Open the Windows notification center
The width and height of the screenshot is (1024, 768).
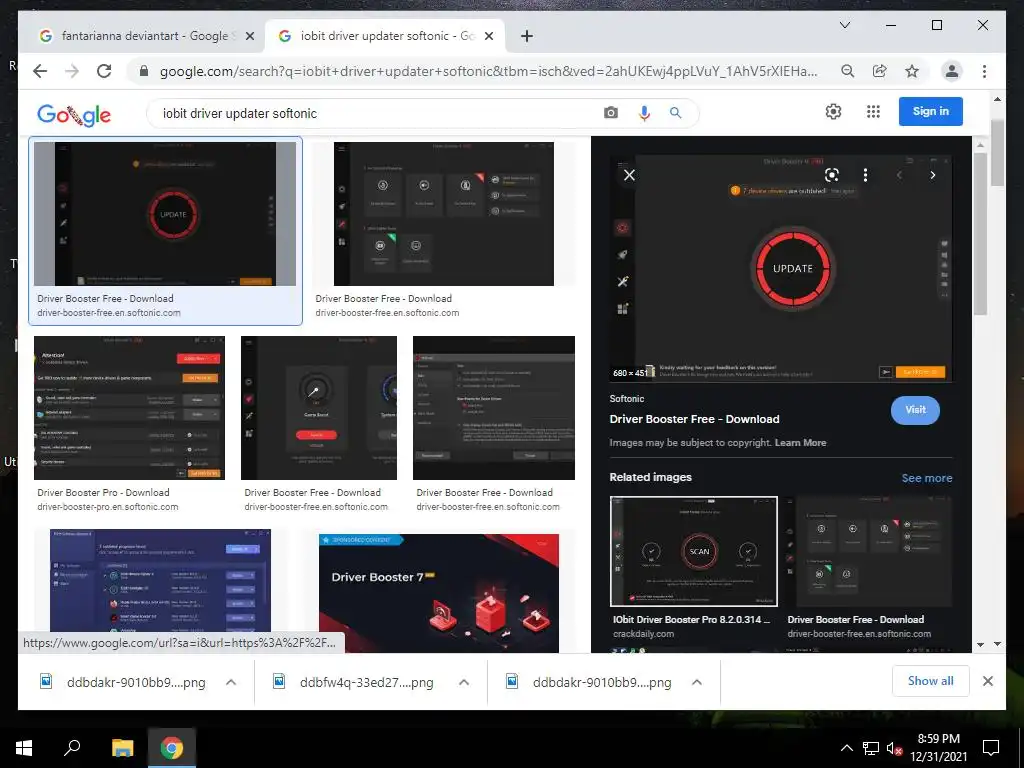coord(991,748)
